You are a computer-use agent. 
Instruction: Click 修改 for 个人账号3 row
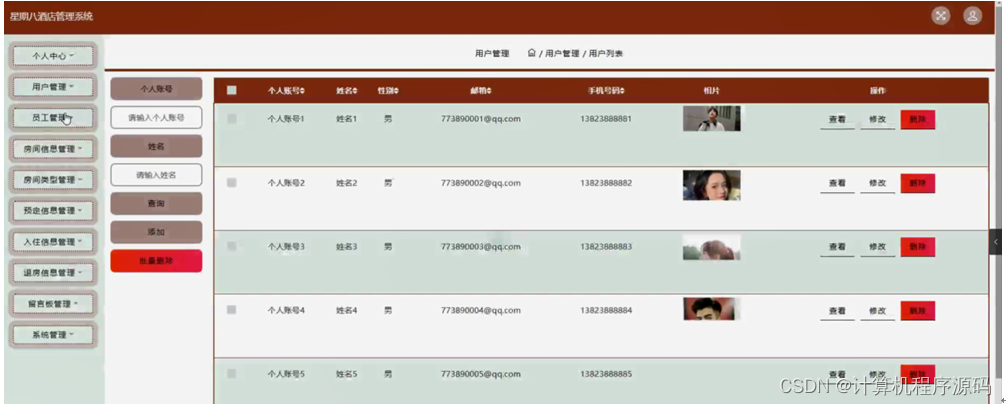[x=878, y=247]
